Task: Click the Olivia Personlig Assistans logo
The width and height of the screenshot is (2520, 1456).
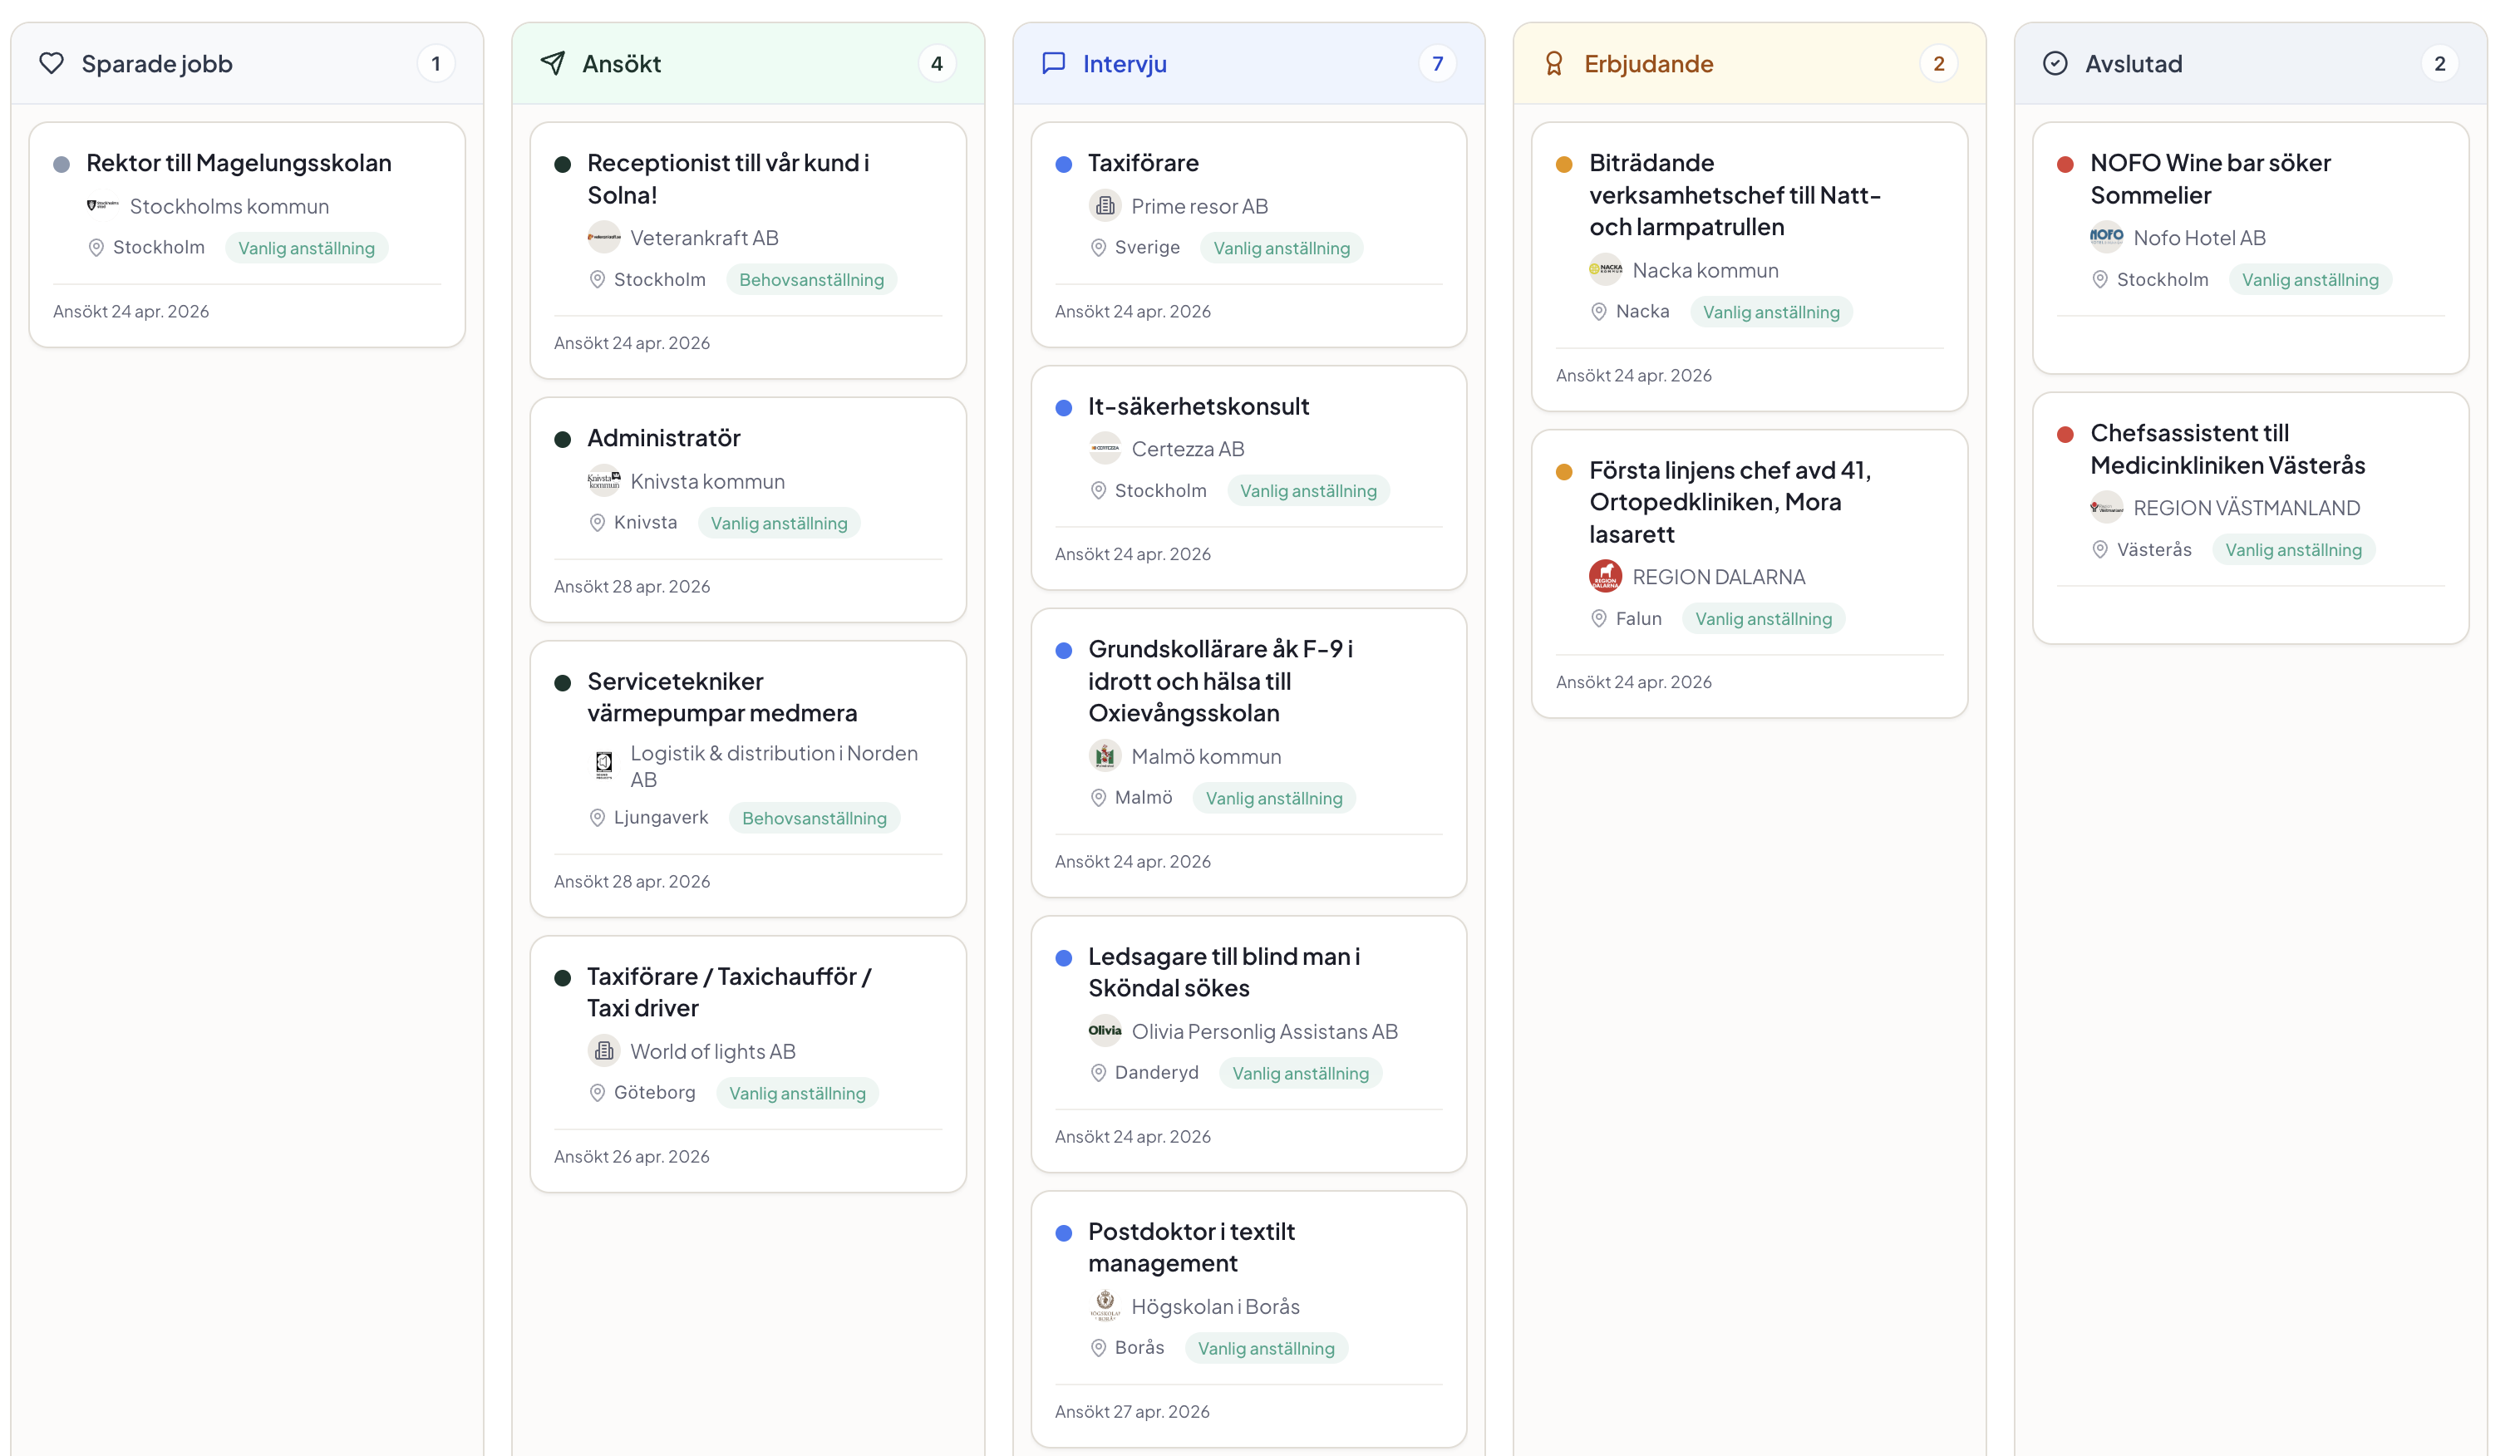Action: coord(1105,1031)
